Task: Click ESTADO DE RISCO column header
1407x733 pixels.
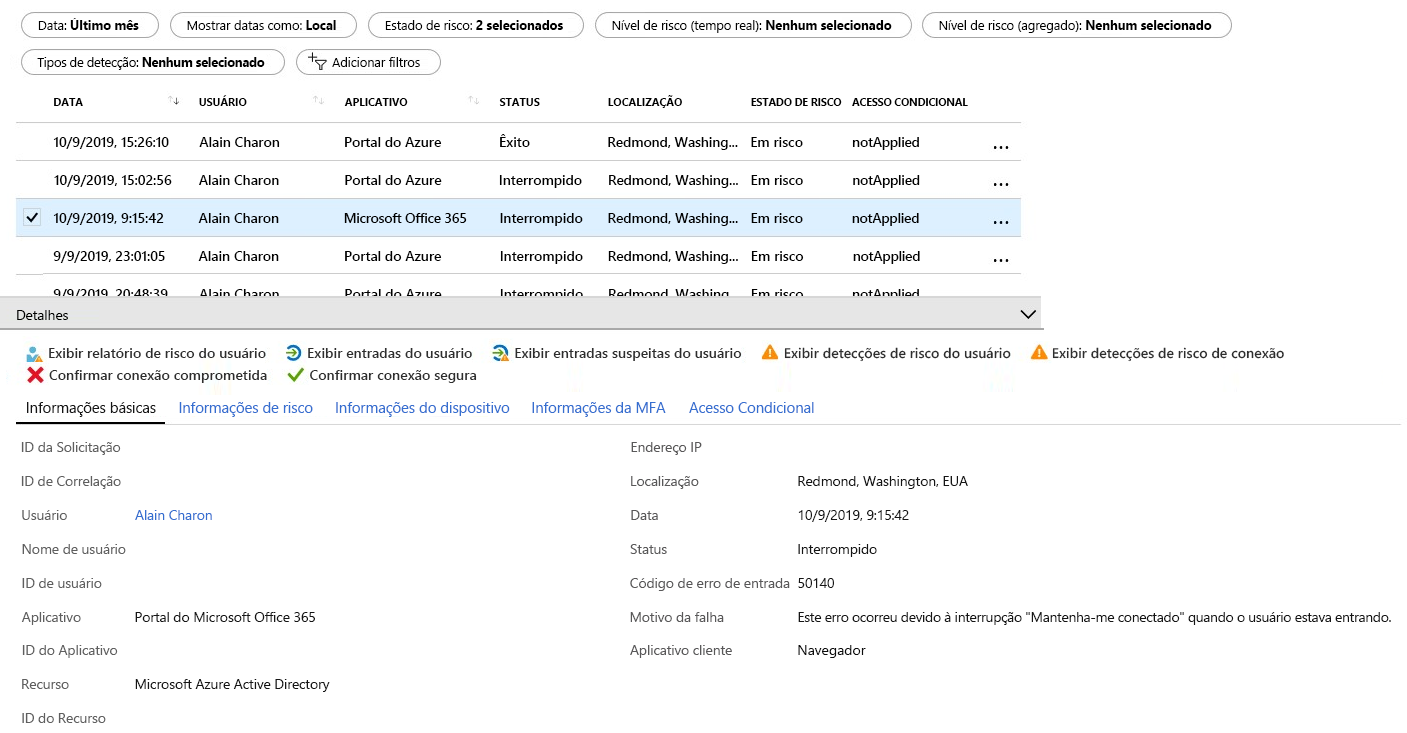Action: (796, 102)
